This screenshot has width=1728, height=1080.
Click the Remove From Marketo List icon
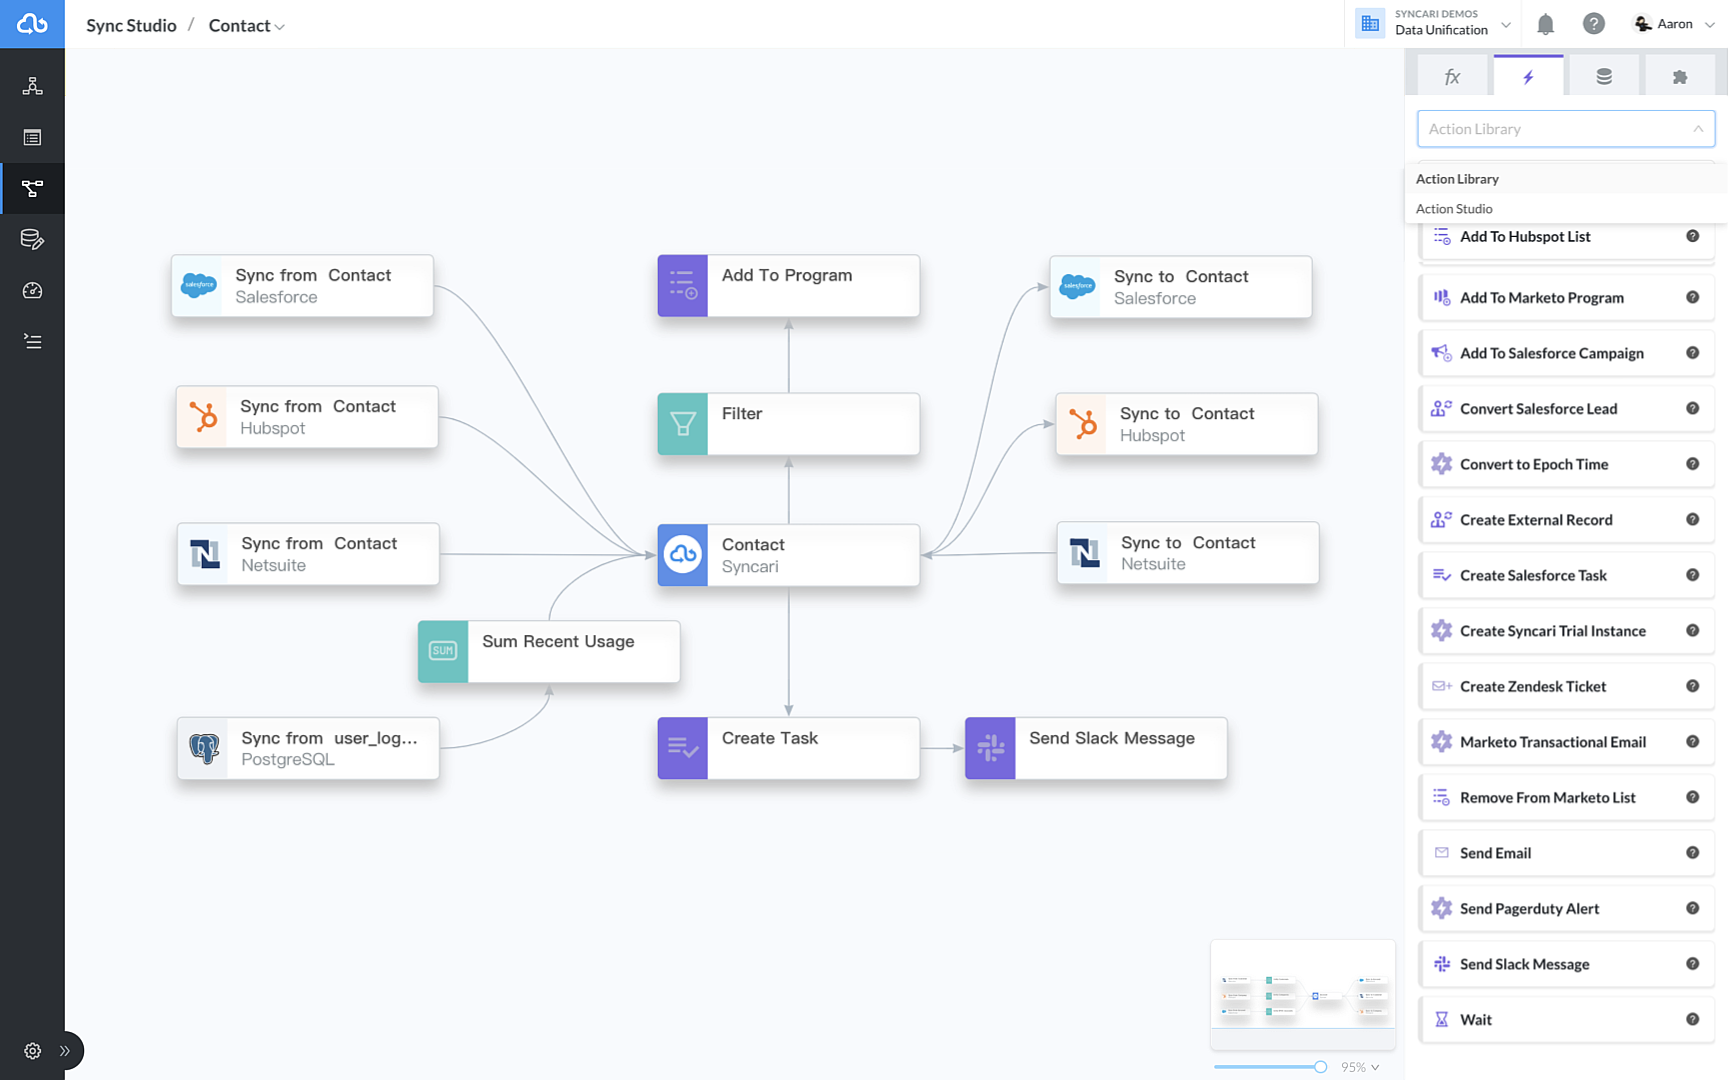click(1441, 797)
